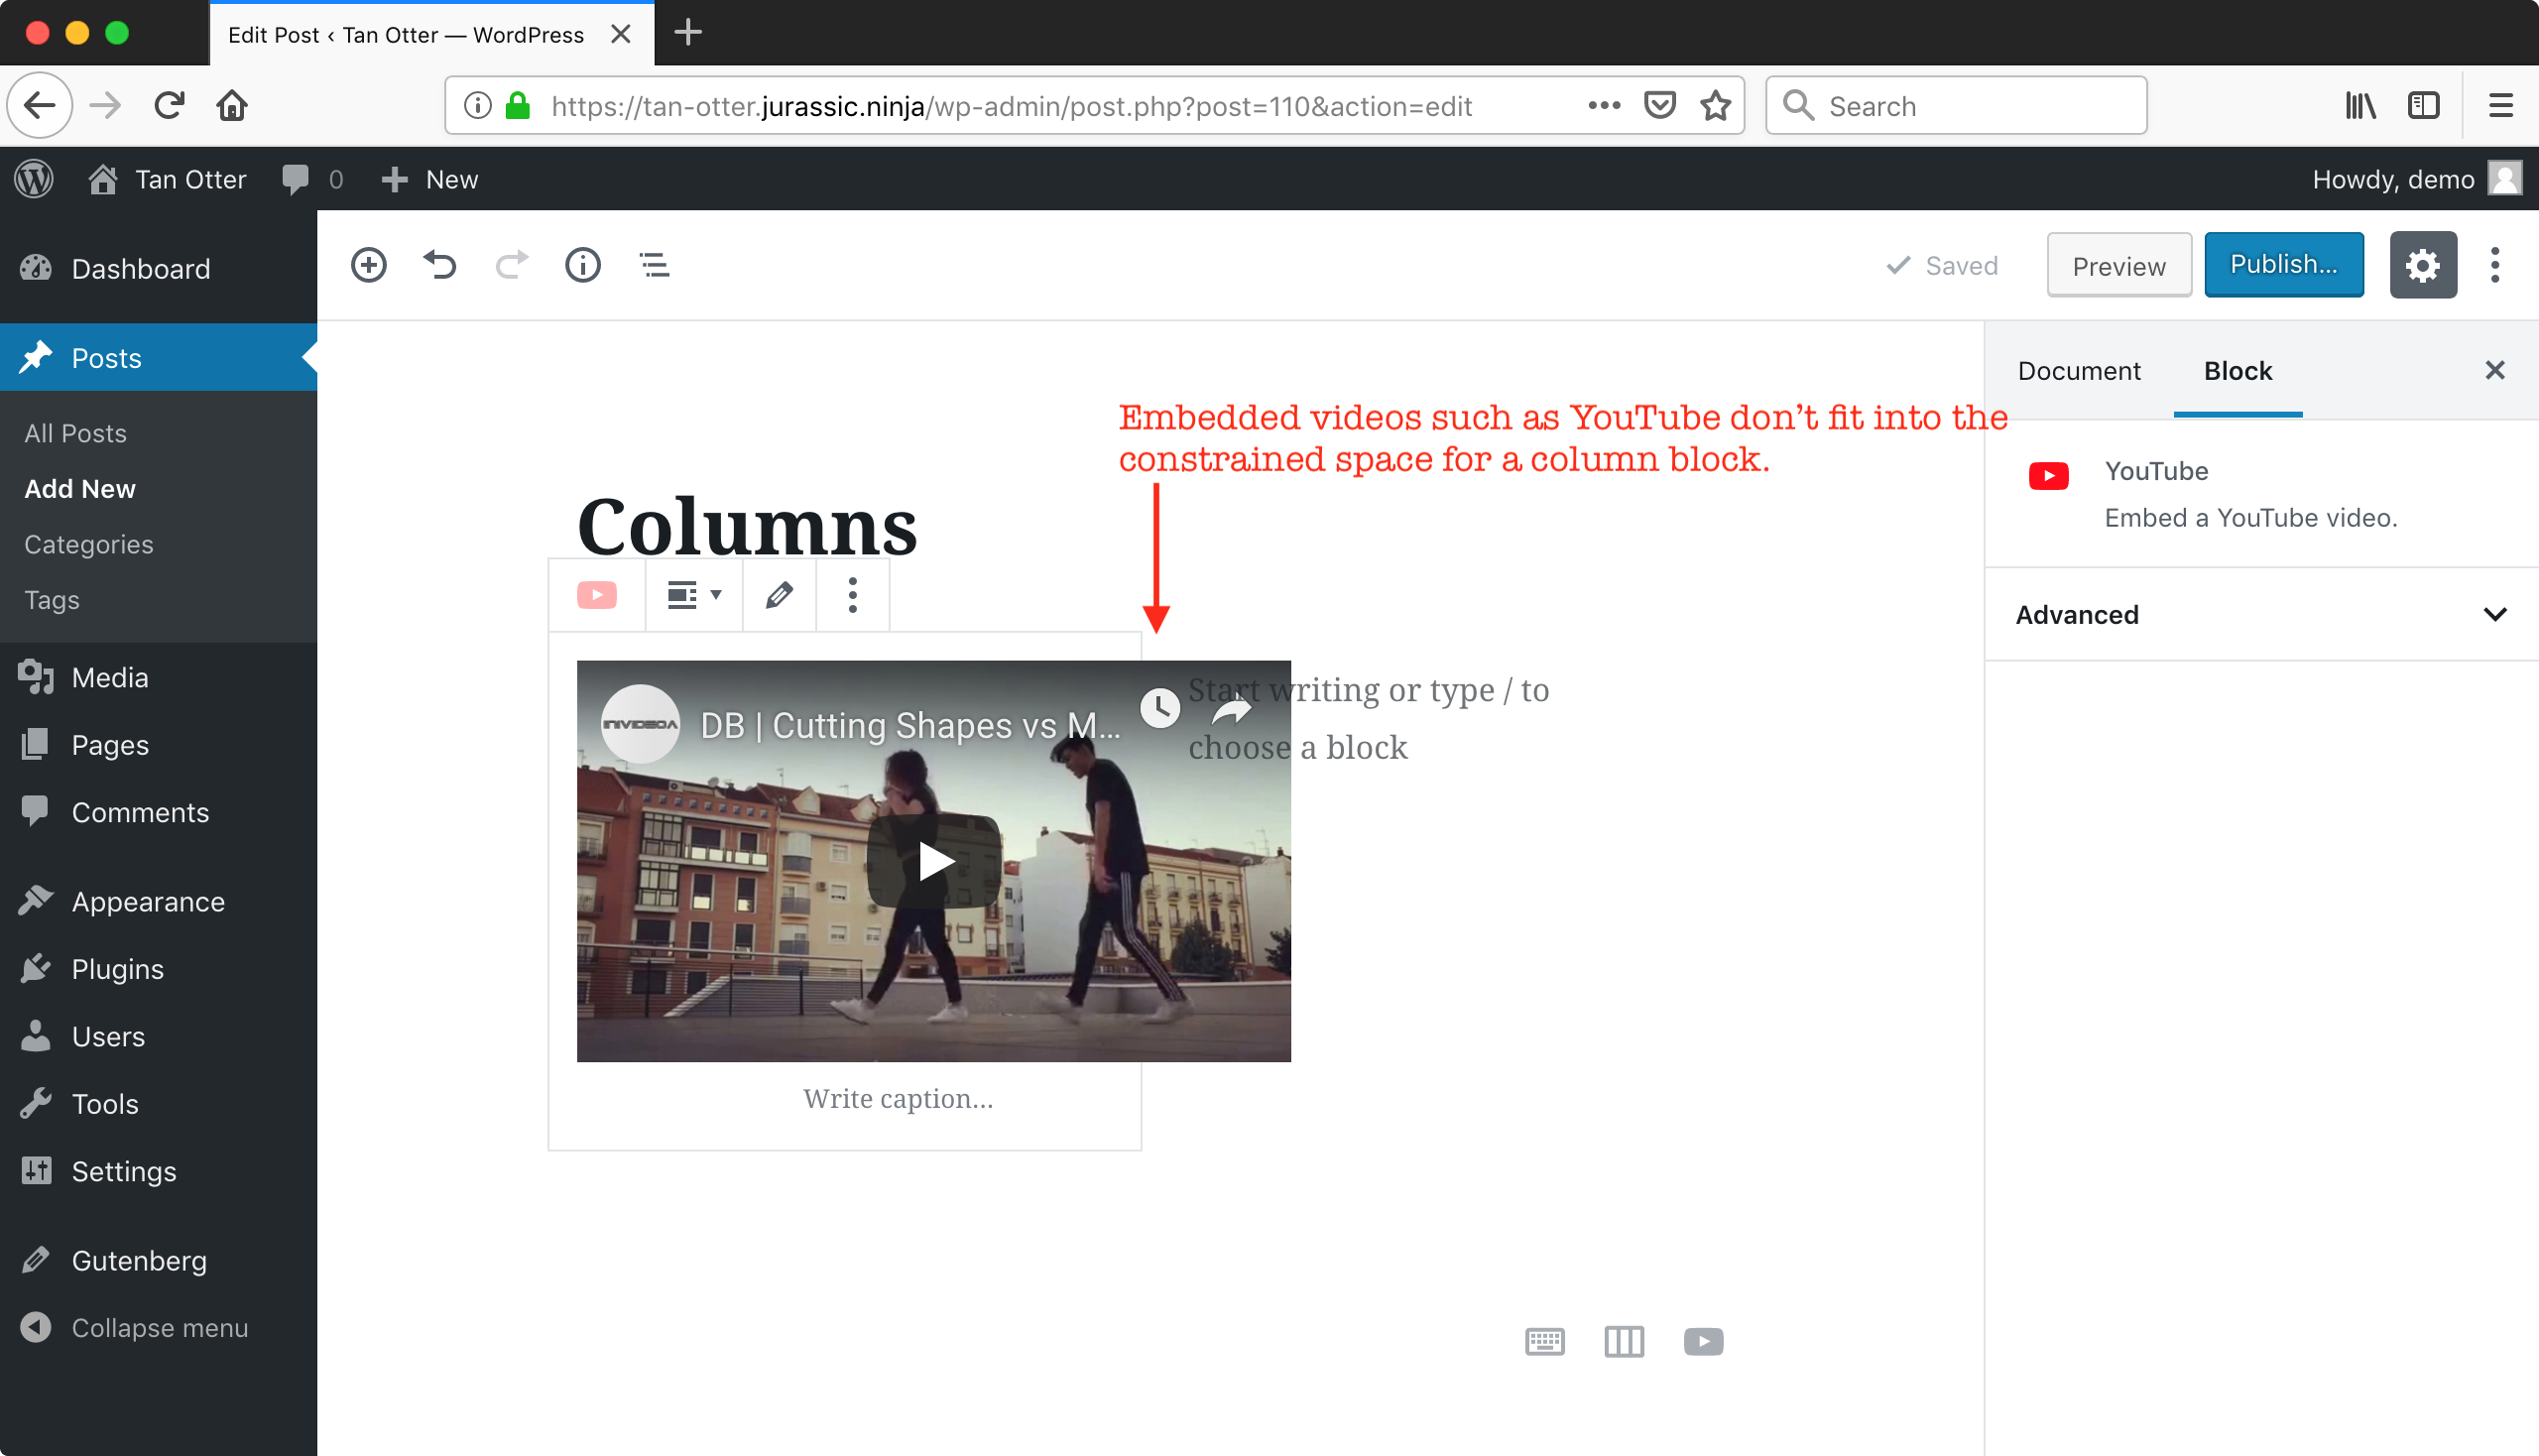2539x1456 pixels.
Task: Click the Preview button
Action: 2118,266
